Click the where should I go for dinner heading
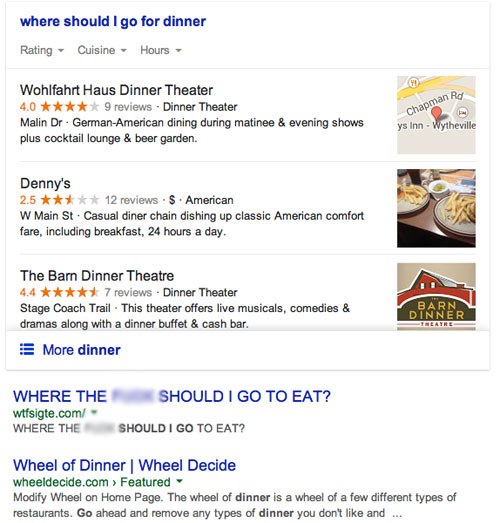 [x=113, y=21]
